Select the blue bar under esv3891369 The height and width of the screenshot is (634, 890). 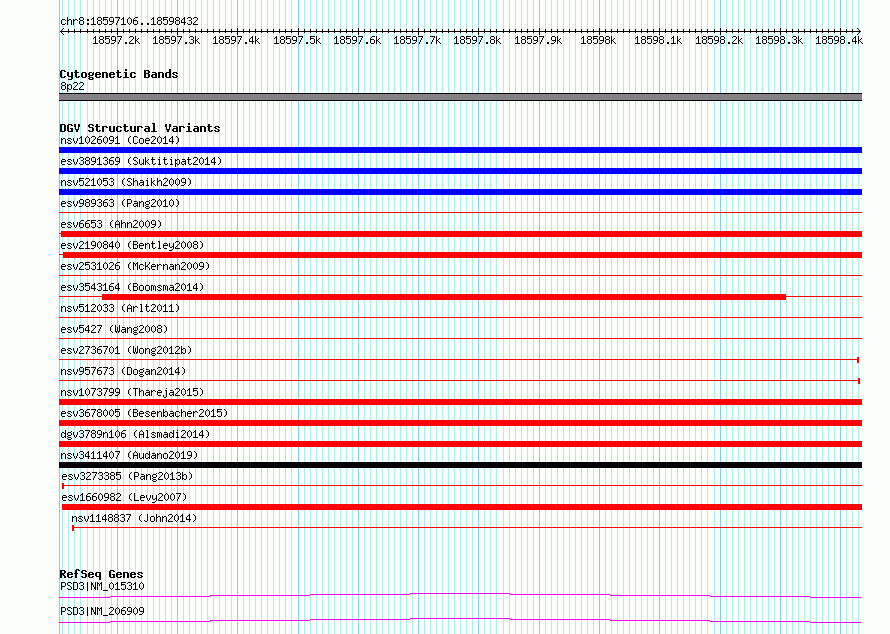[460, 171]
